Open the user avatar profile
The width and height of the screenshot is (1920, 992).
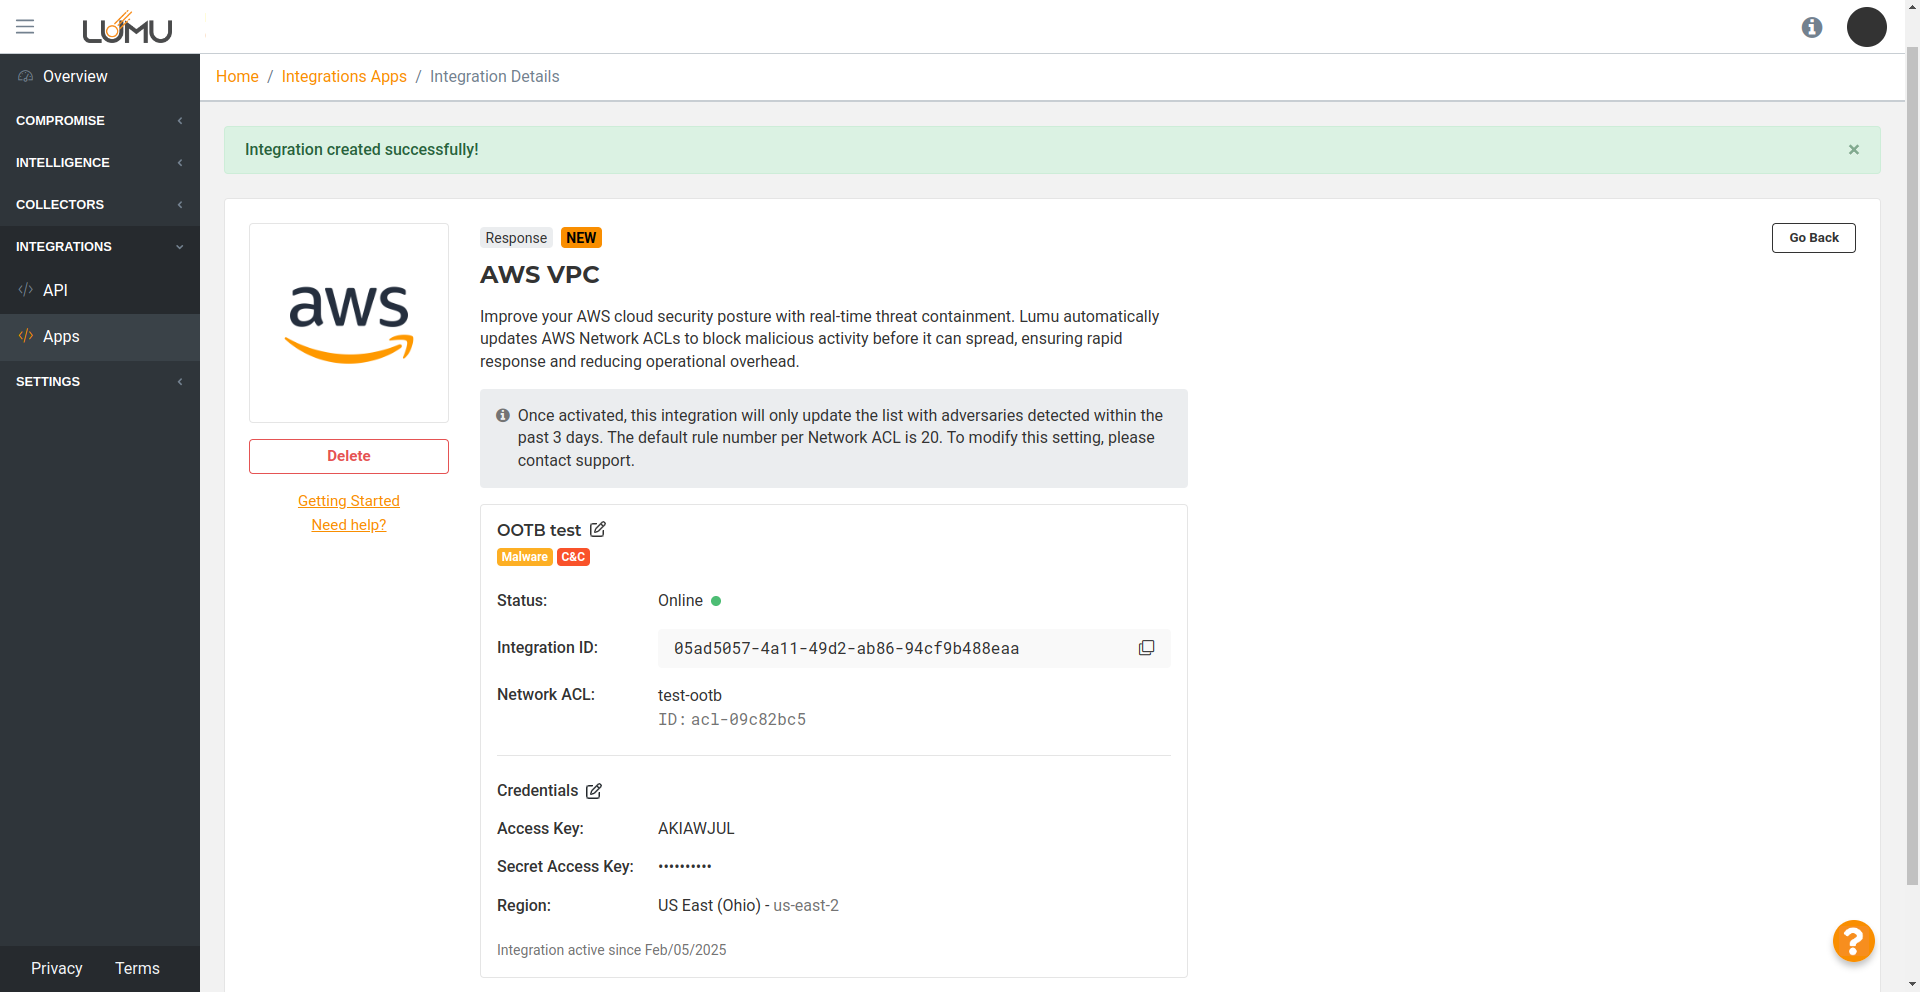[x=1865, y=27]
